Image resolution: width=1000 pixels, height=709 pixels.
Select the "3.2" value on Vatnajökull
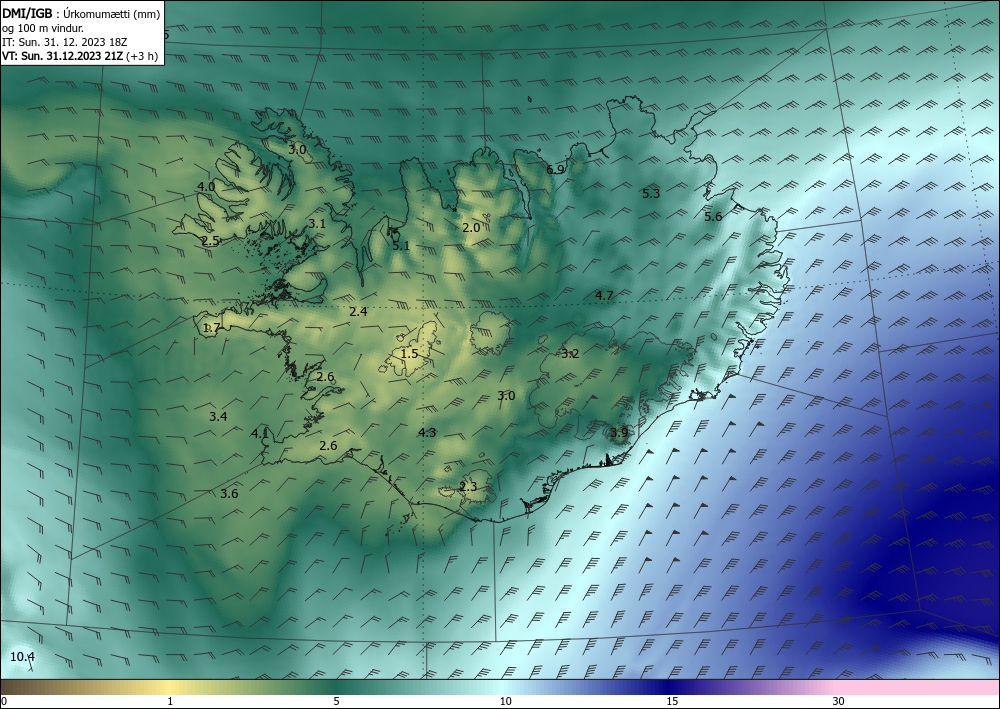click(x=570, y=354)
